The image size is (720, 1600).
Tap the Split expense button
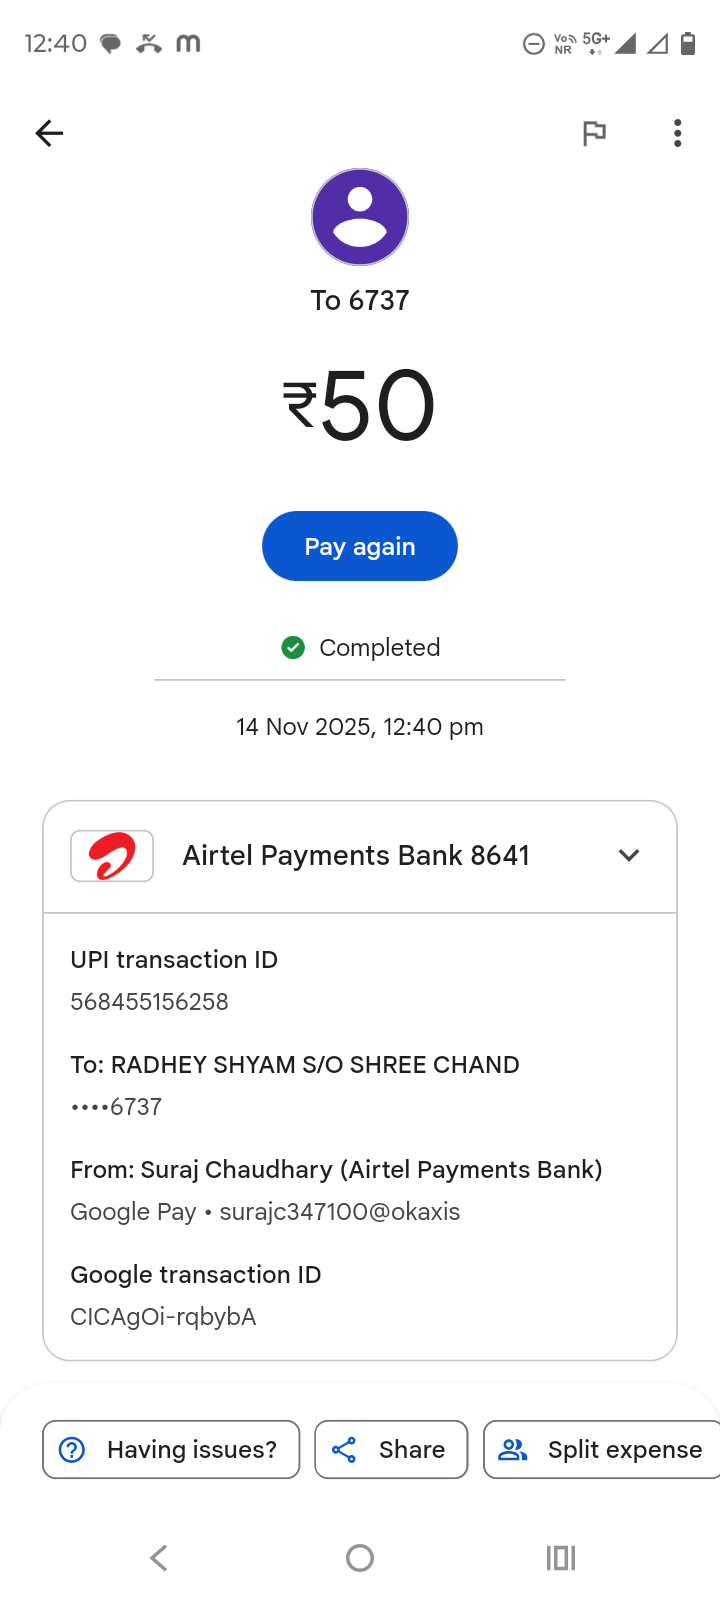(x=602, y=1449)
